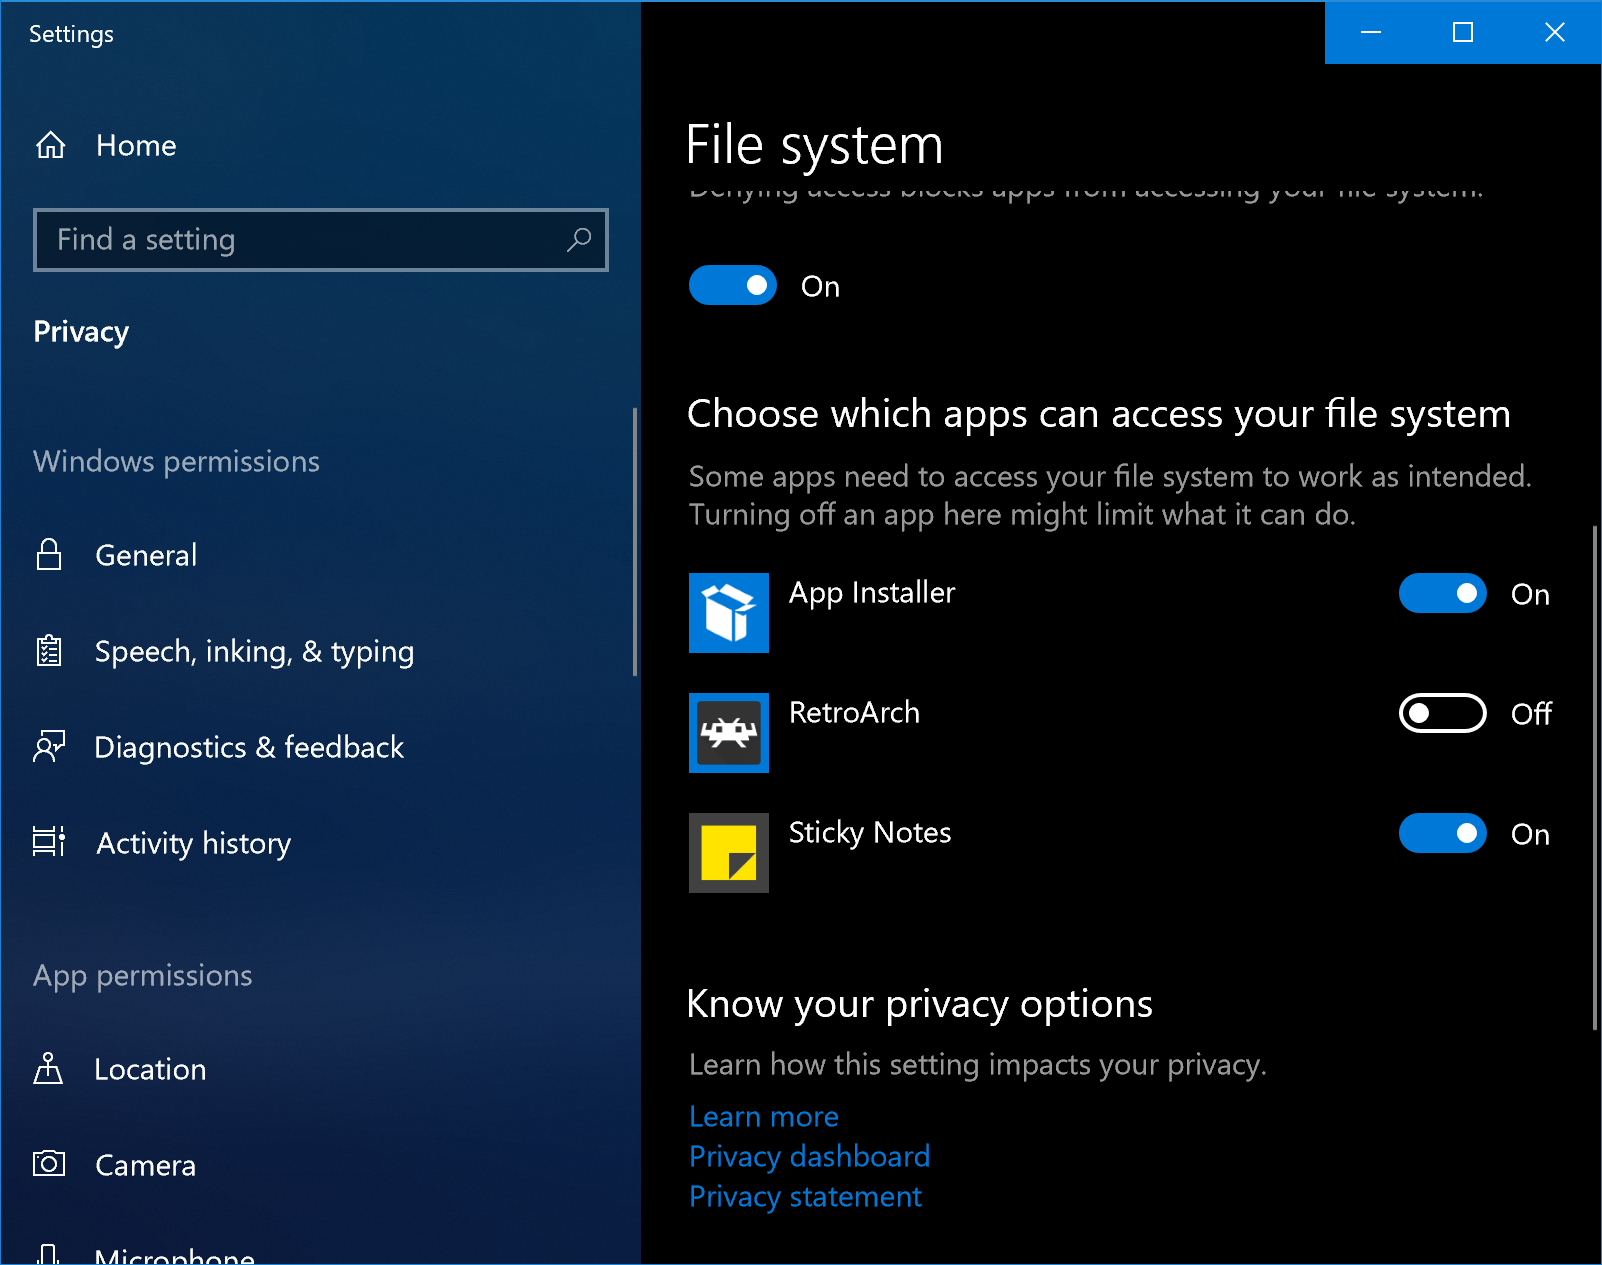Click the Location person icon
The image size is (1602, 1265).
tap(49, 1068)
